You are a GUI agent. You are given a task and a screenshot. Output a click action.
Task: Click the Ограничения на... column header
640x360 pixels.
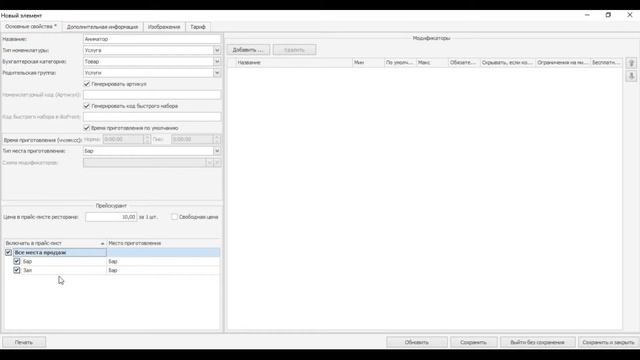coord(562,62)
